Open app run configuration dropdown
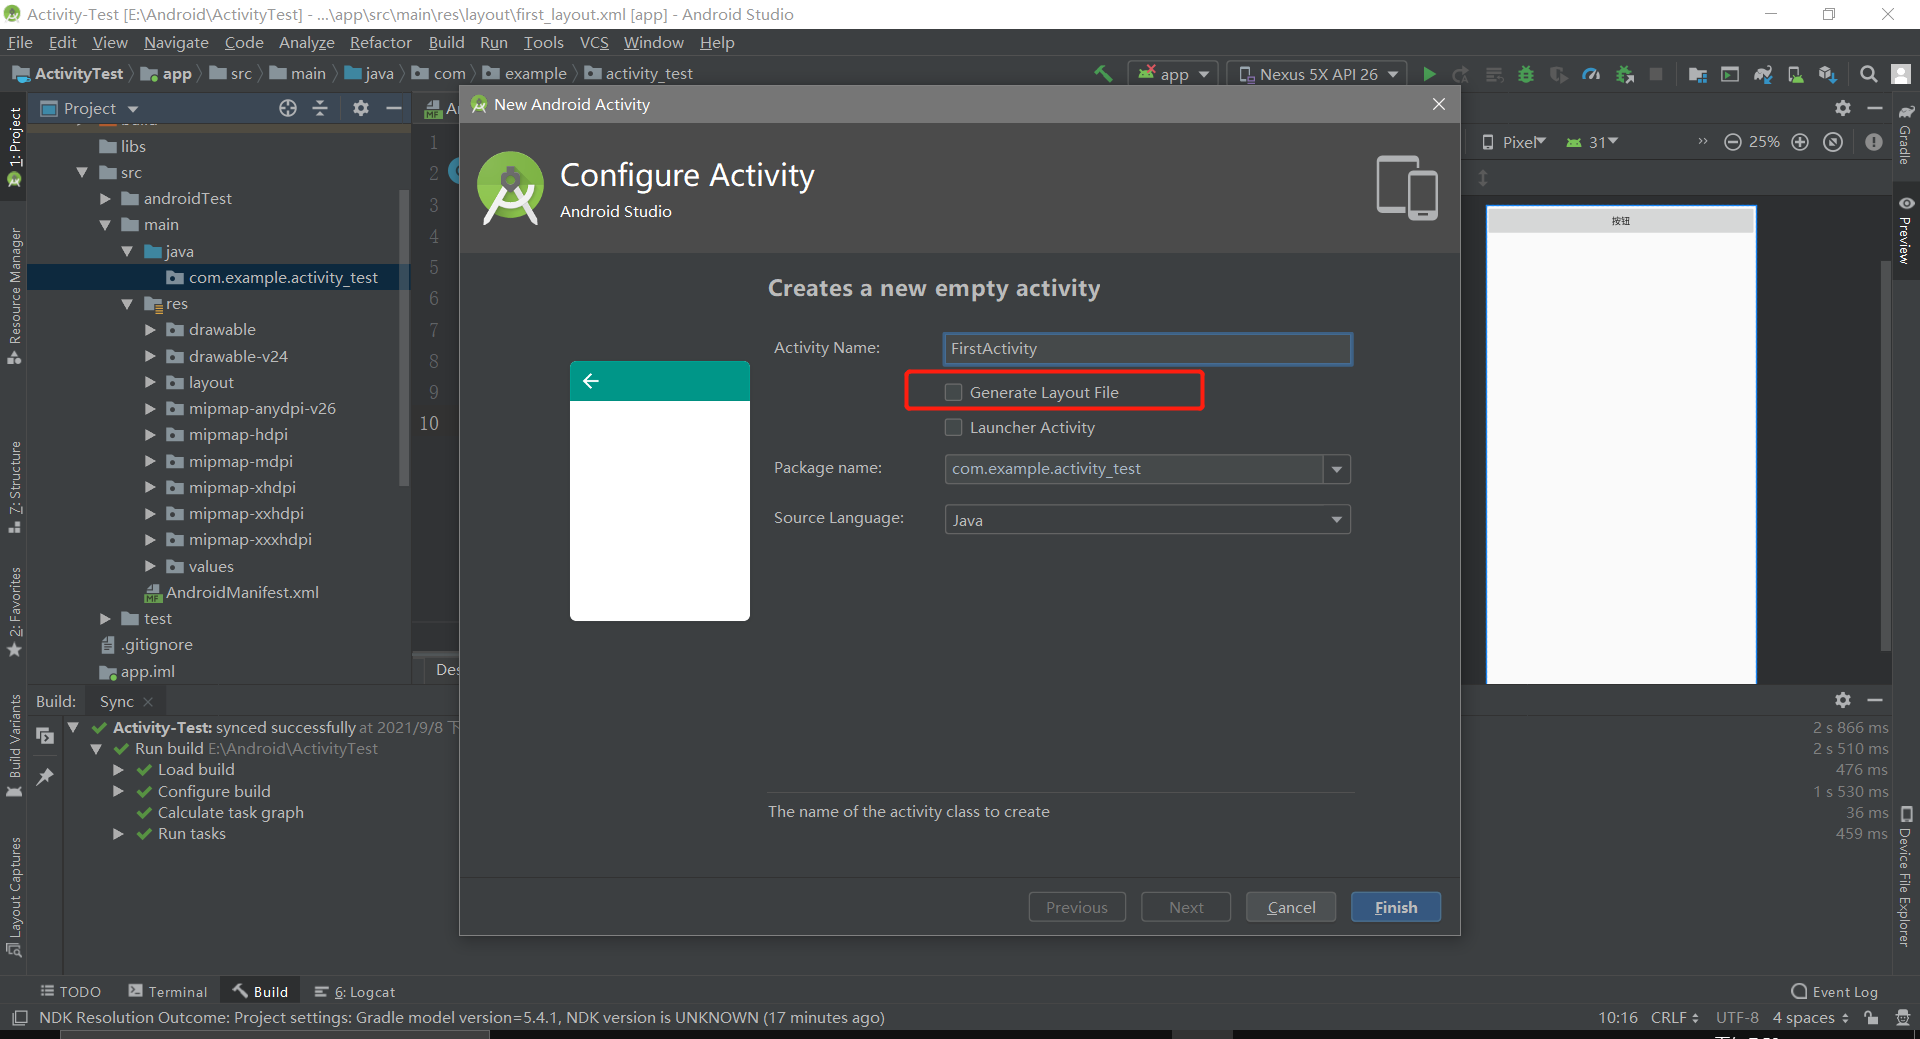 pyautogui.click(x=1174, y=74)
